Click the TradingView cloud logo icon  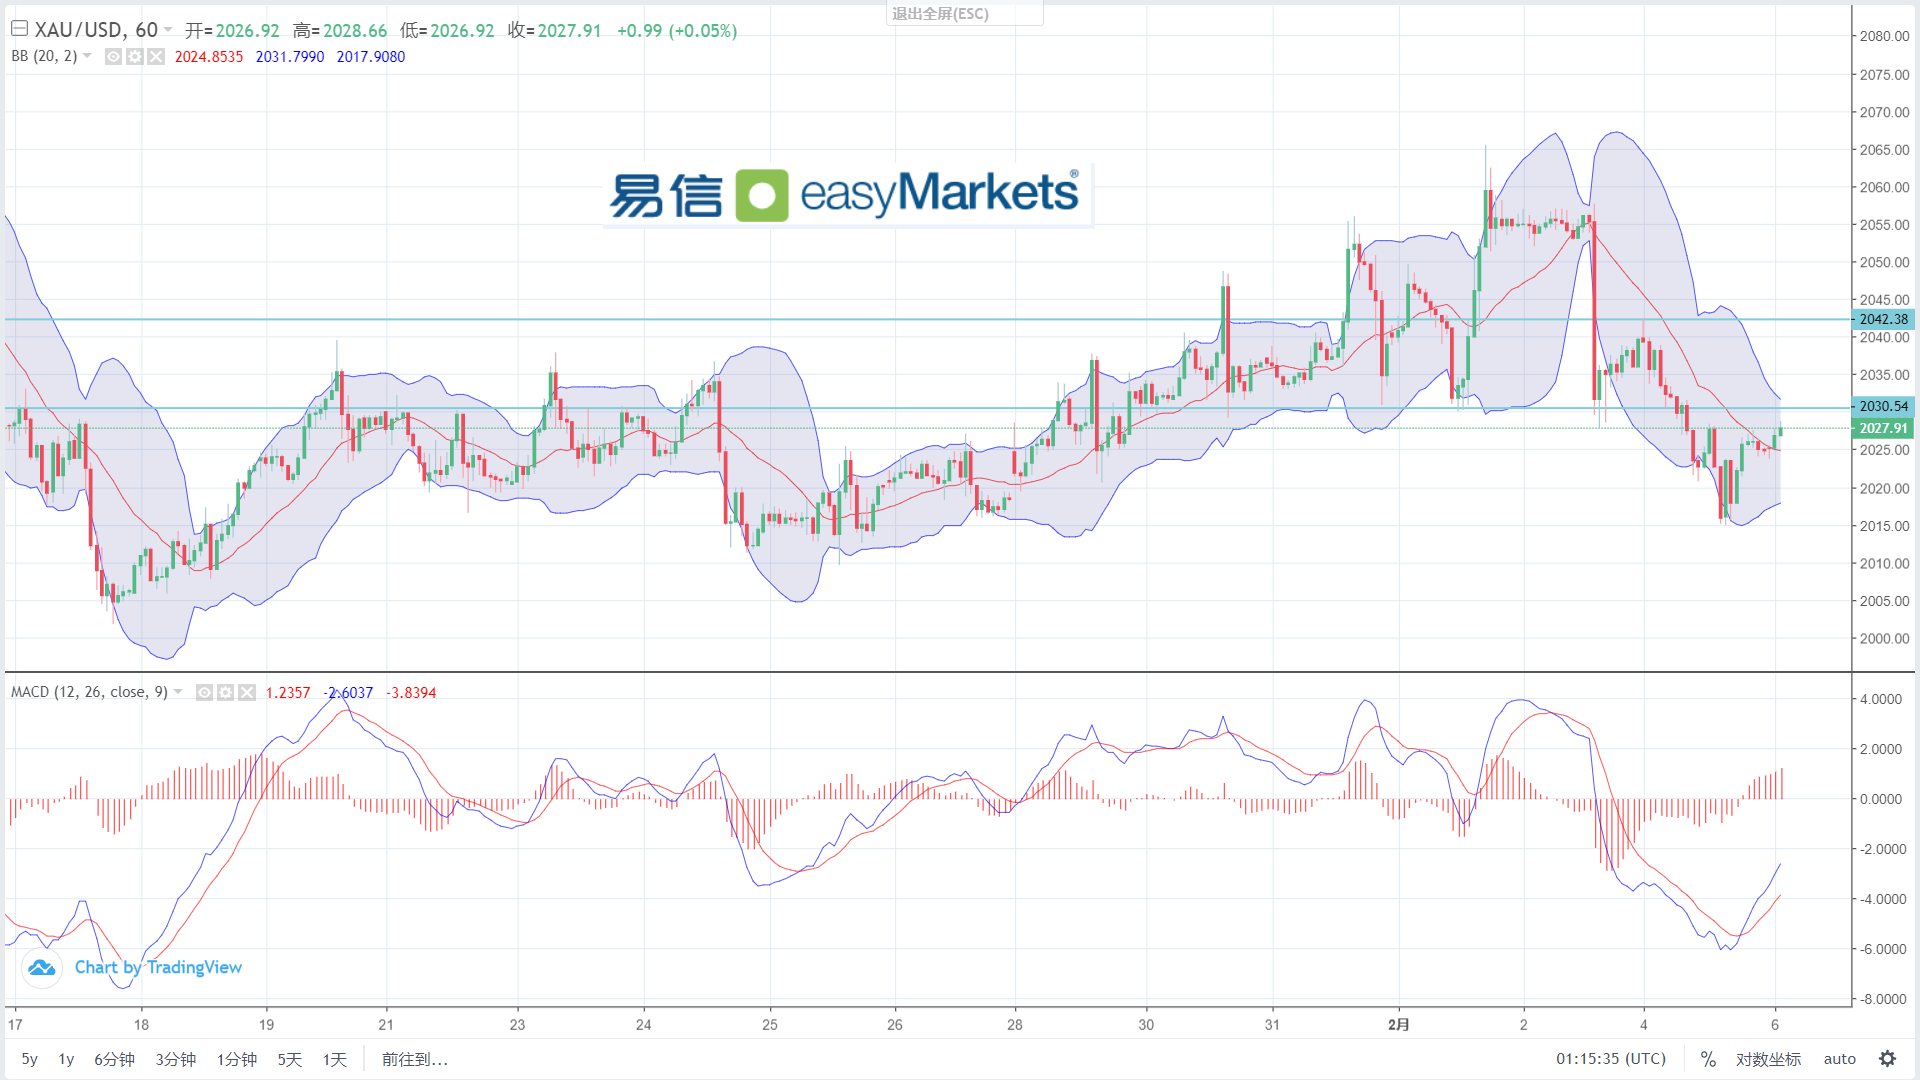click(42, 967)
